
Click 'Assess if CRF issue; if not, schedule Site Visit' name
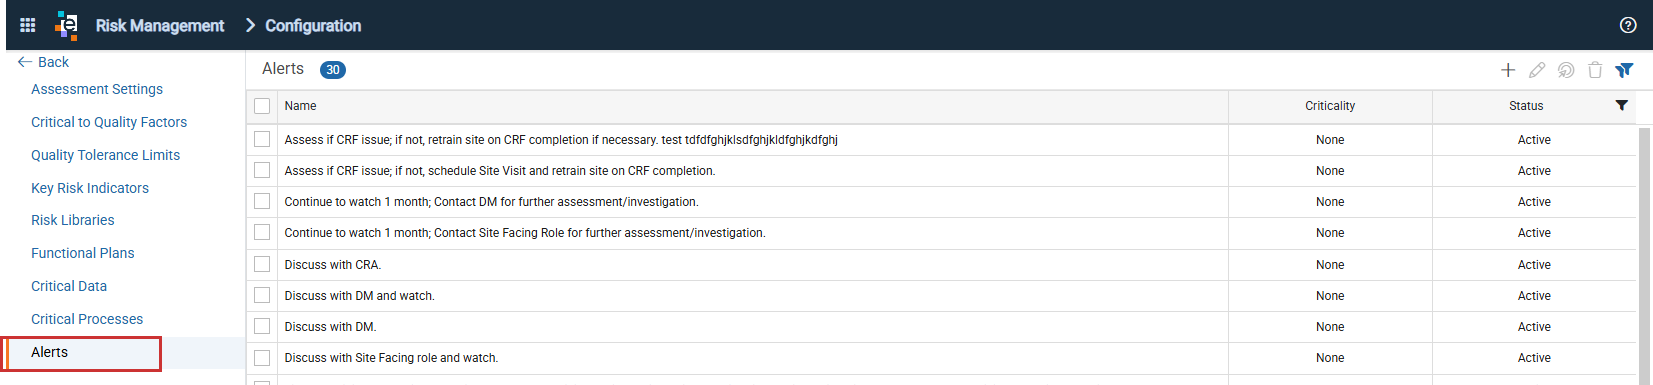500,171
